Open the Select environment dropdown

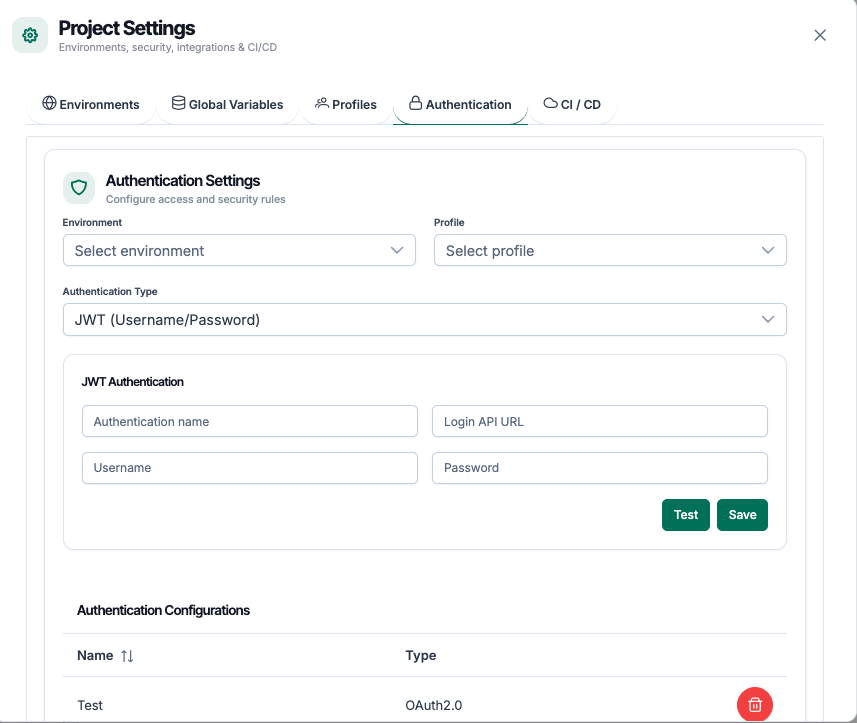coord(239,250)
